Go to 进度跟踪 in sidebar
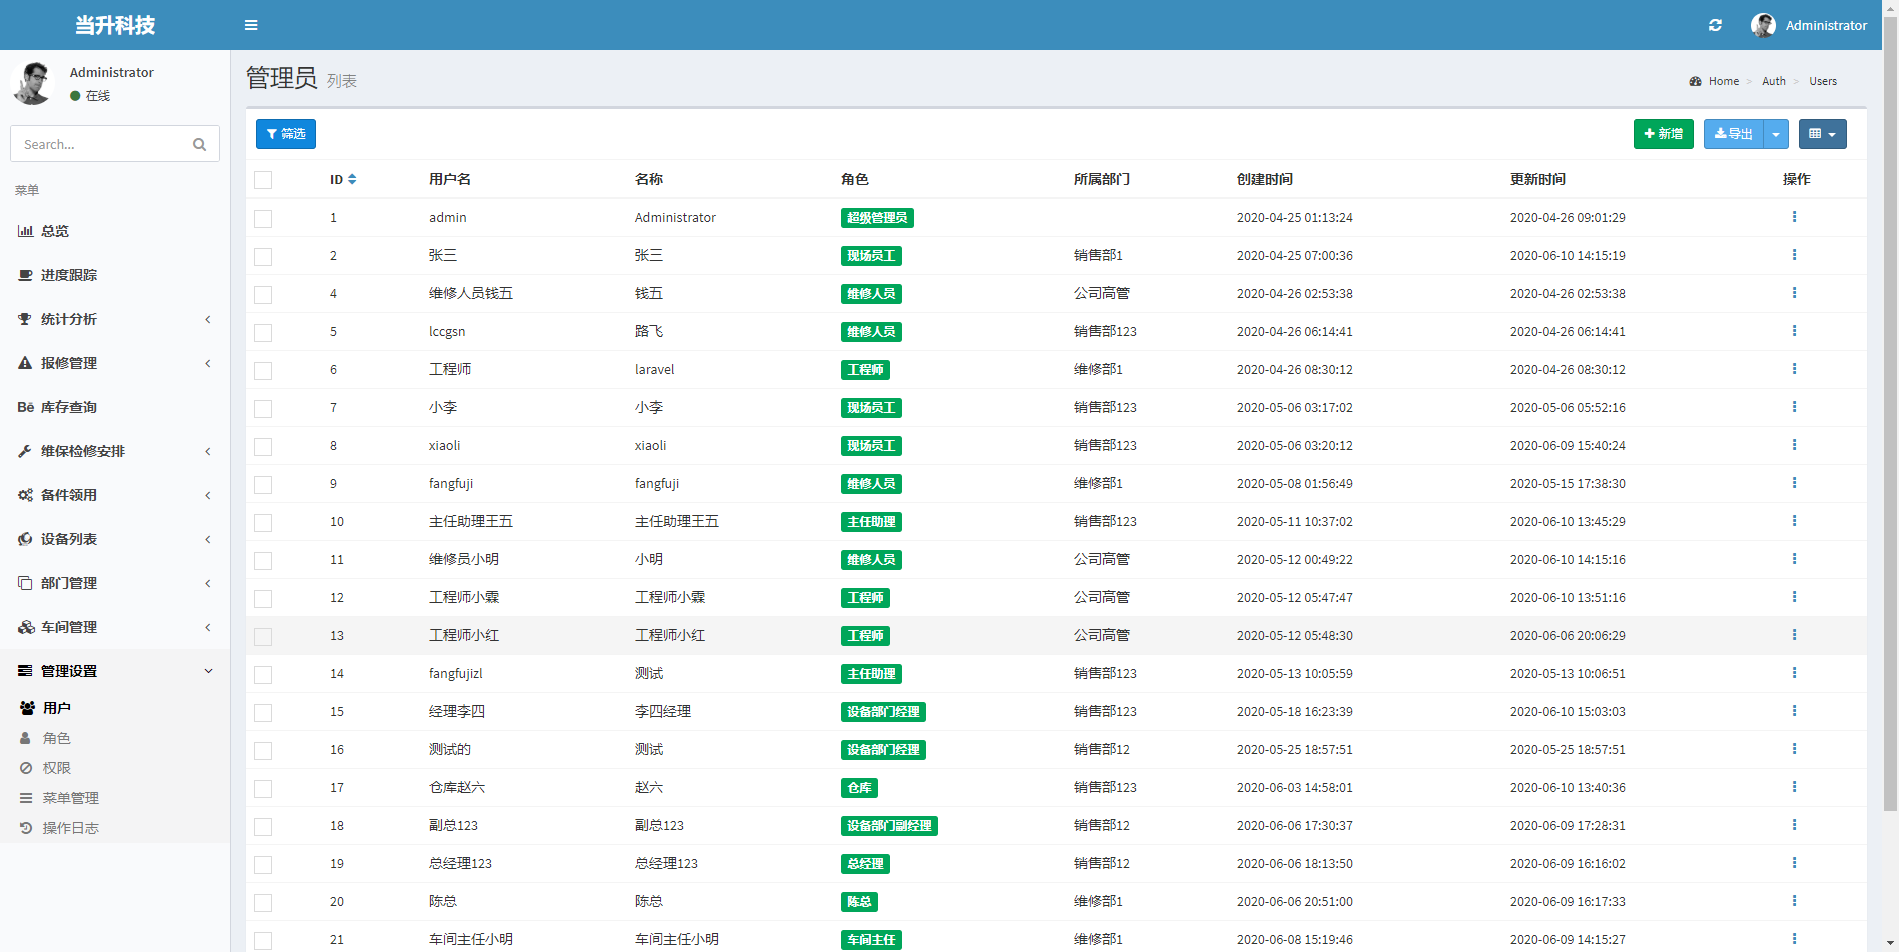1899x952 pixels. click(69, 275)
